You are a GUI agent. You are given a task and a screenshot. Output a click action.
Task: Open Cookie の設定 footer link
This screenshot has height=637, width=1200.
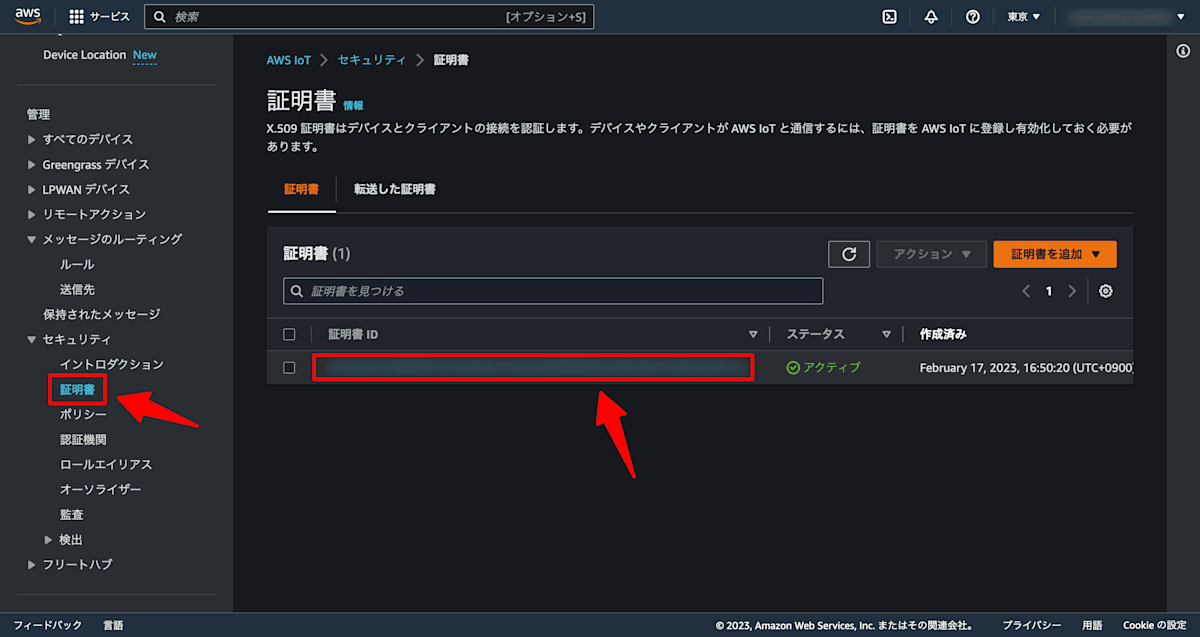click(x=1154, y=625)
